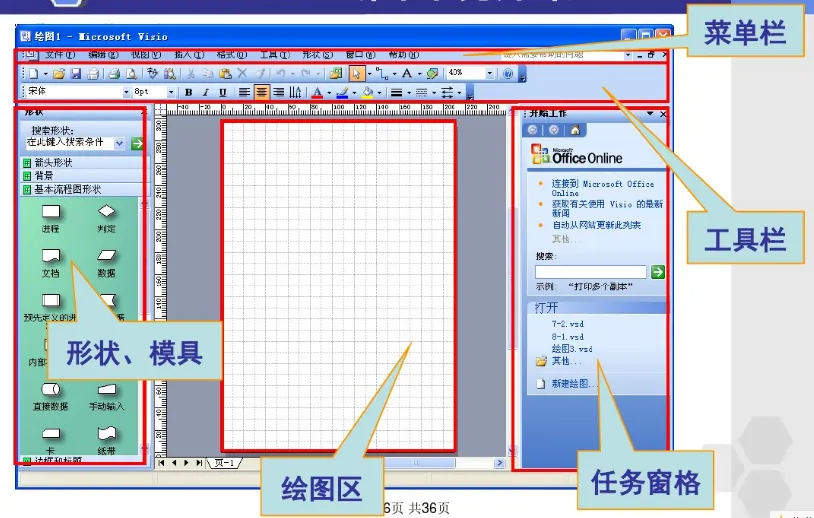The image size is (814, 518).
Task: Select the 文档 document shape
Action: point(51,263)
